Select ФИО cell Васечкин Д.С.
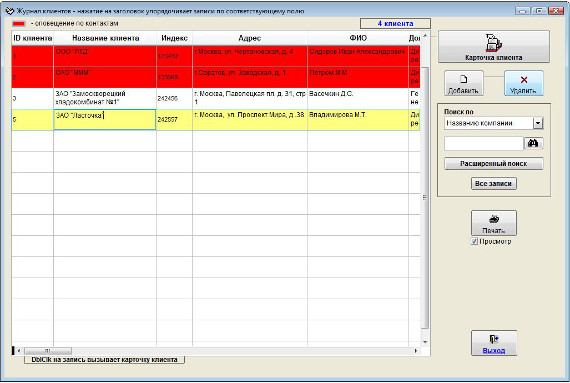Image resolution: width=570 pixels, height=383 pixels. click(x=358, y=98)
